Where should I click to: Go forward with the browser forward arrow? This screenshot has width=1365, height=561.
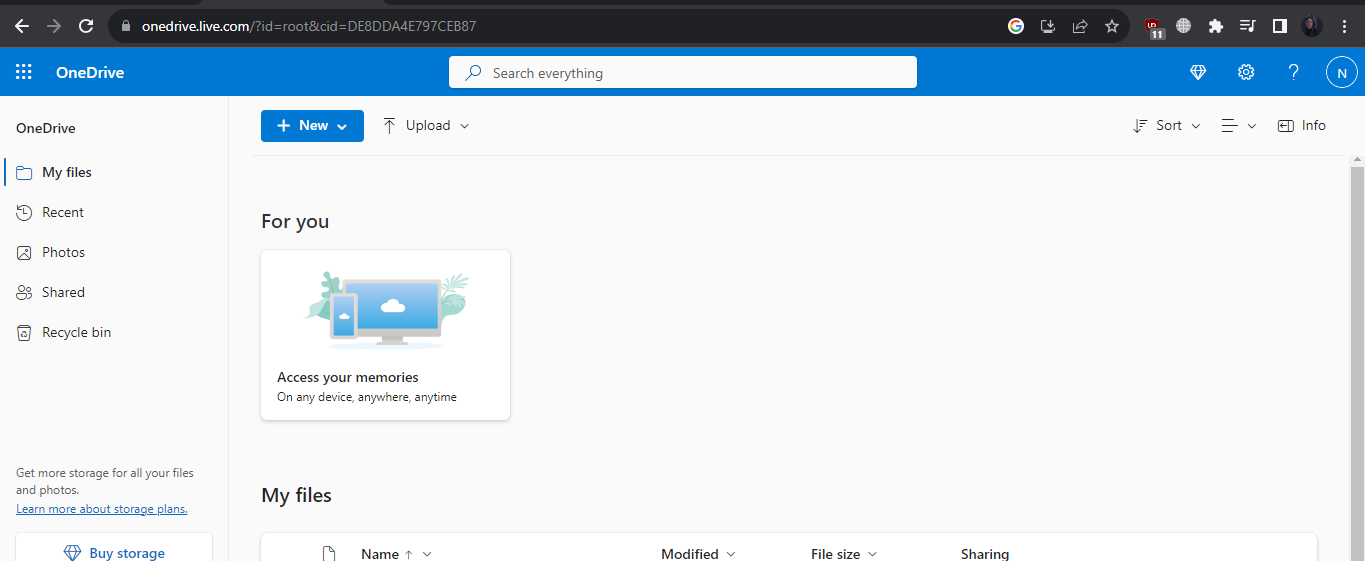[54, 26]
